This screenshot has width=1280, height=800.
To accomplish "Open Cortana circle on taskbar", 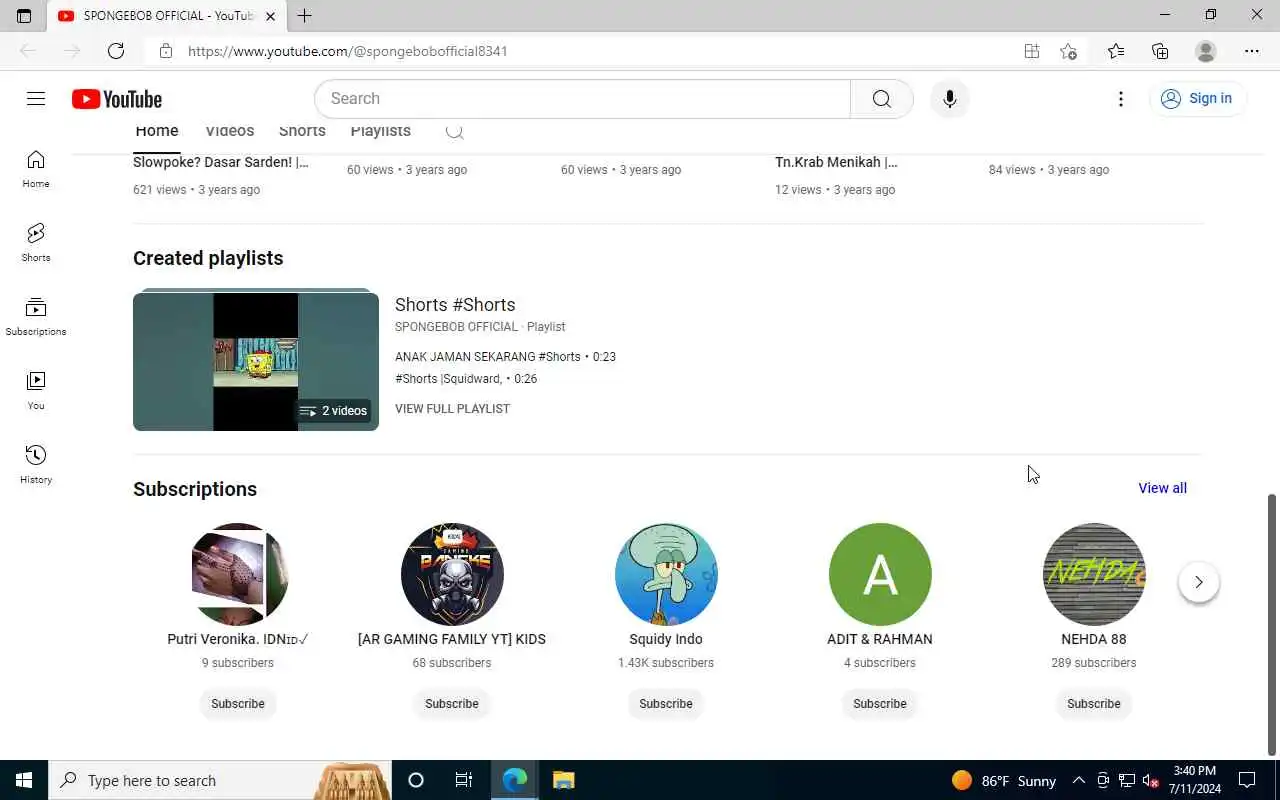I will (x=416, y=780).
